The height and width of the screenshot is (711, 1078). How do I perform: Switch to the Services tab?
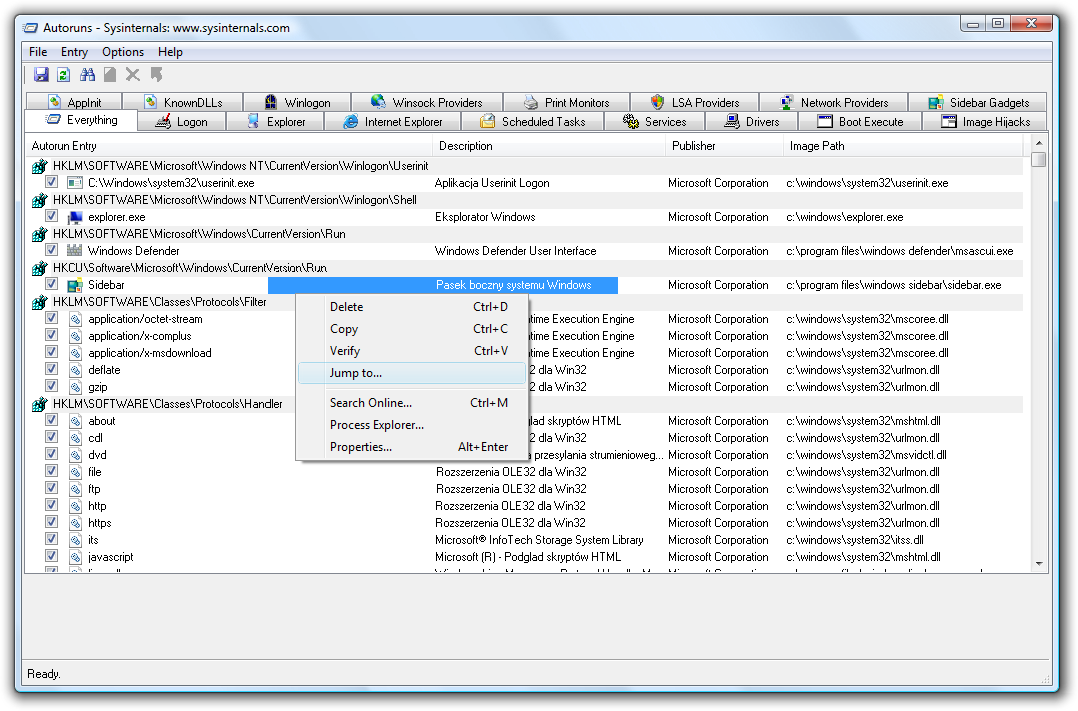pos(654,122)
